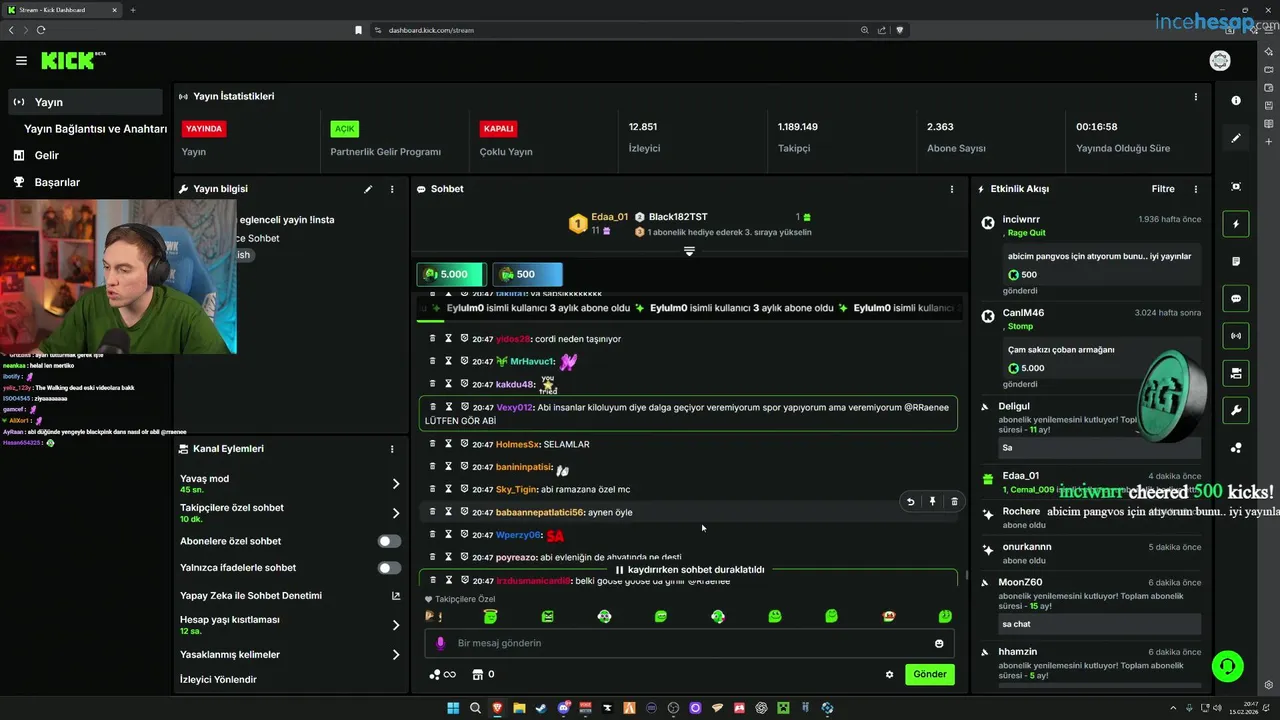Click the CanIM46 entry in activity feed
The image size is (1280, 720).
pos(1023,313)
